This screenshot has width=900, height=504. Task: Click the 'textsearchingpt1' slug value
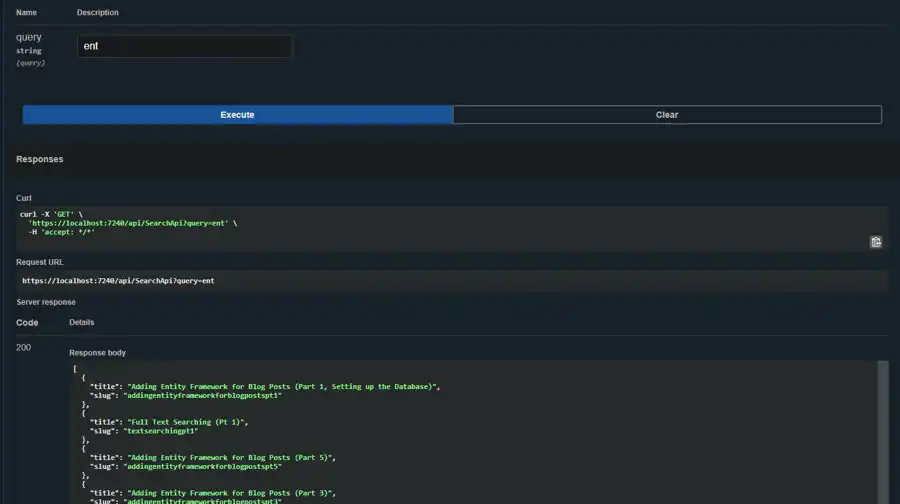[164, 431]
